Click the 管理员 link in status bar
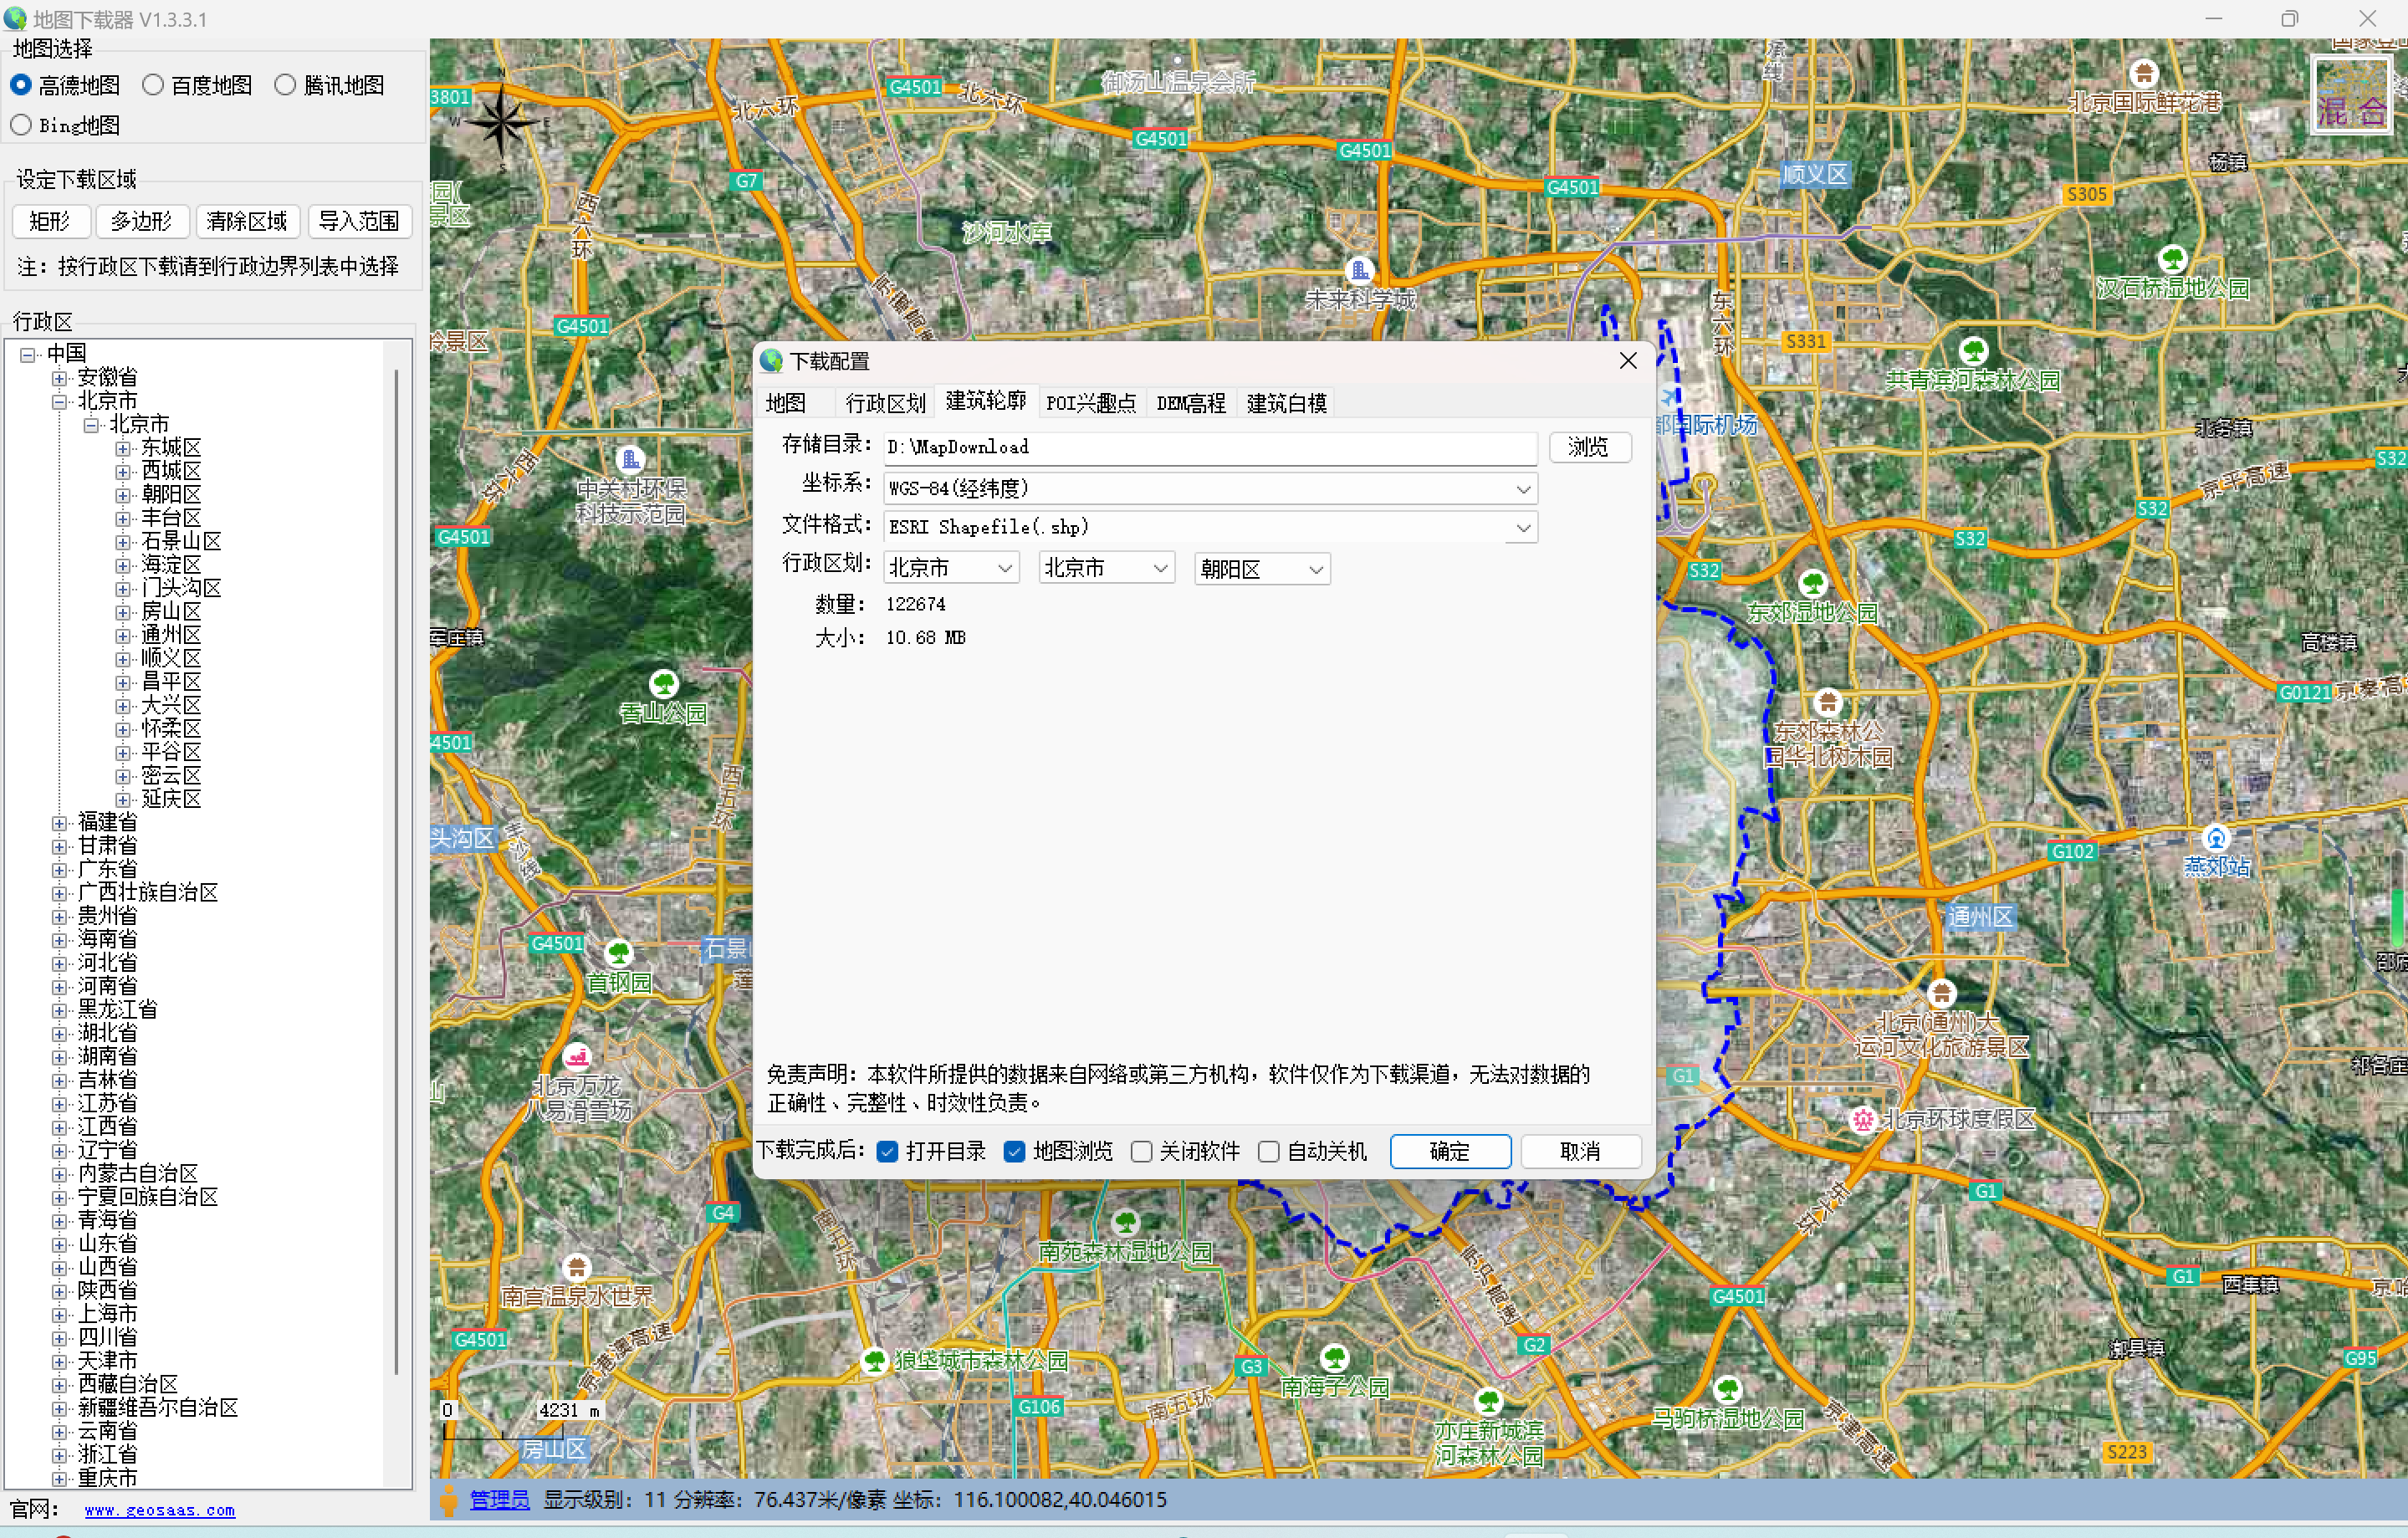Screen dimensions: 2408x1538 coord(499,1500)
